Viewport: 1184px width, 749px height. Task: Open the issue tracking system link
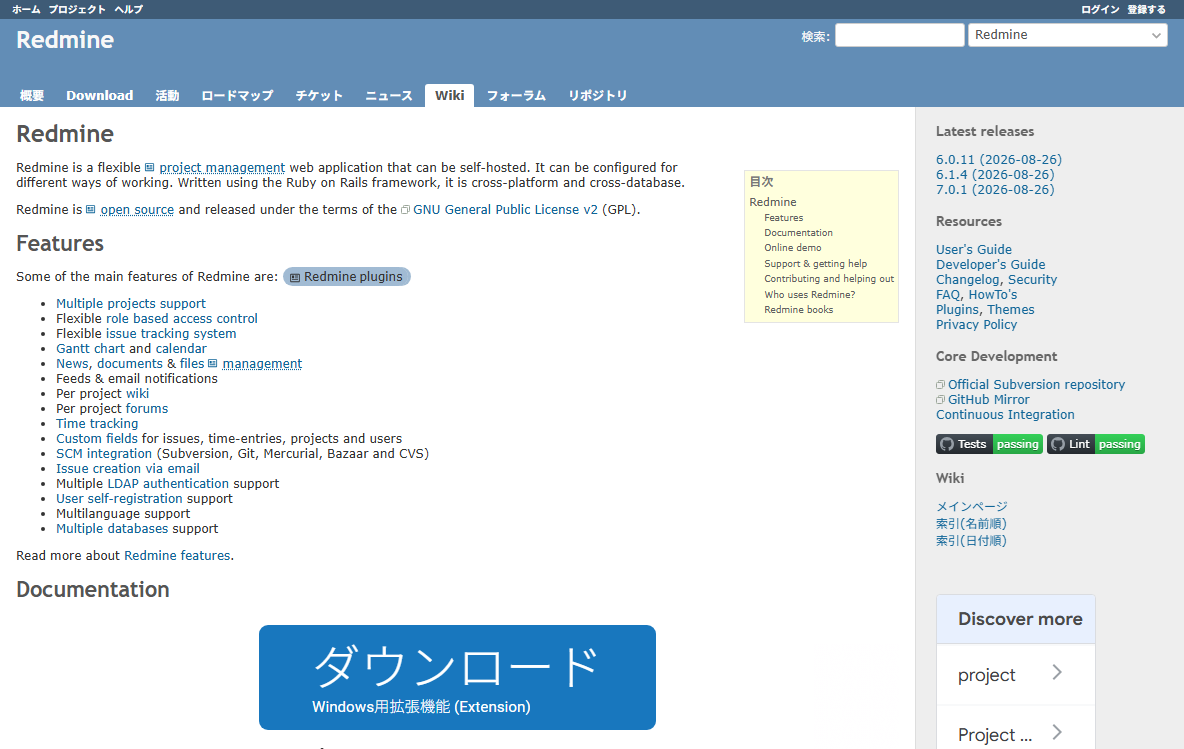tap(171, 334)
